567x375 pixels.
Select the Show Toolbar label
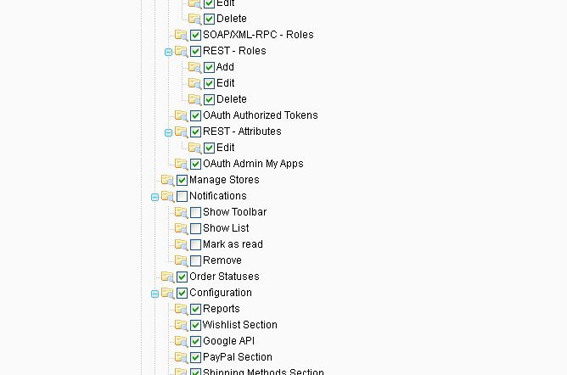coord(235,212)
